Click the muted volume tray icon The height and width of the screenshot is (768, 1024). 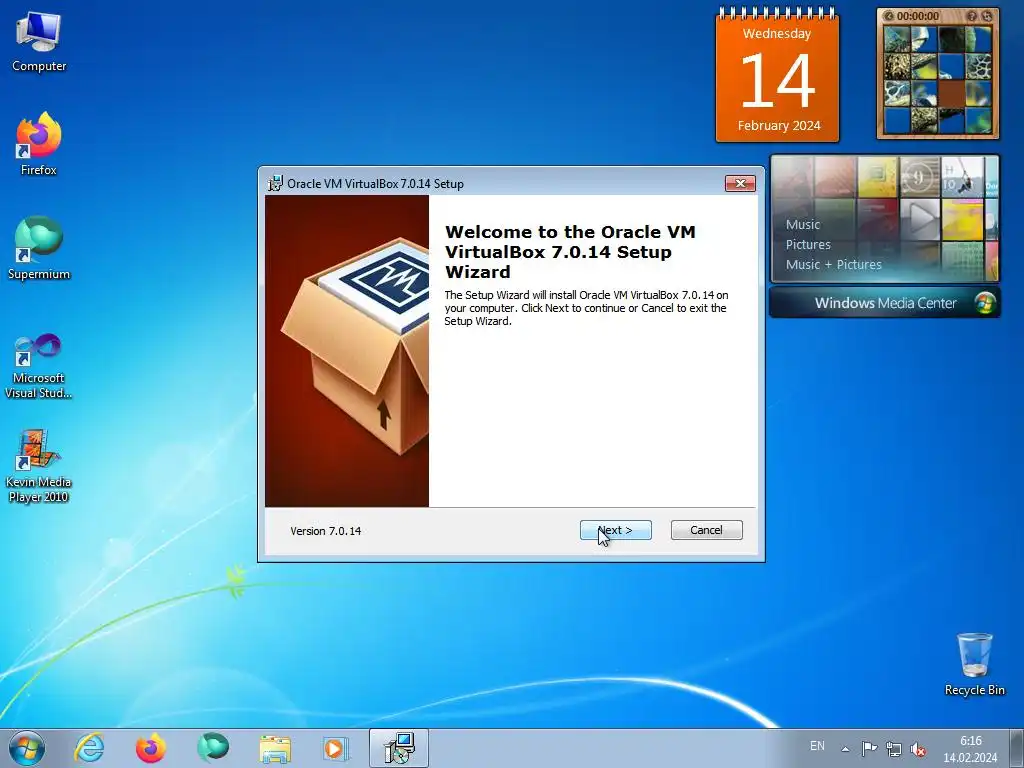918,748
